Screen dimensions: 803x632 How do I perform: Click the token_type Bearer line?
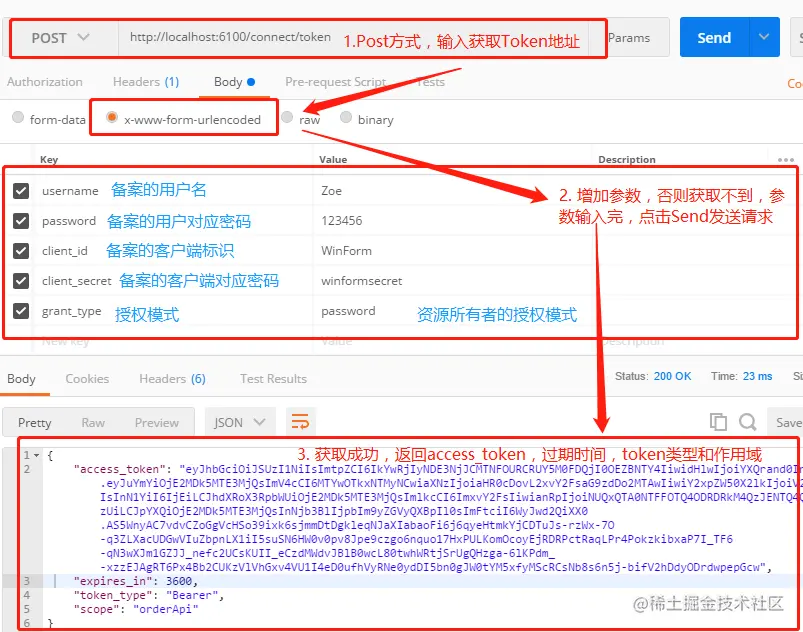[149, 595]
